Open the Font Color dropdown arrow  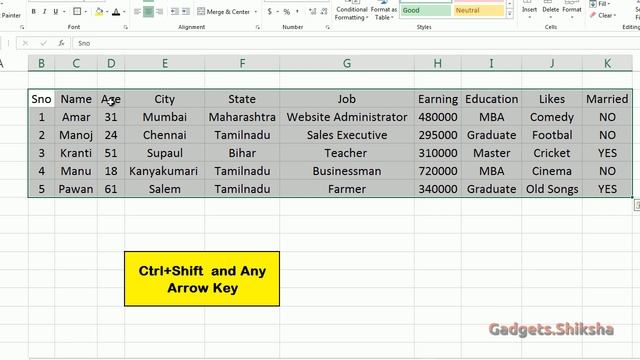tap(124, 12)
